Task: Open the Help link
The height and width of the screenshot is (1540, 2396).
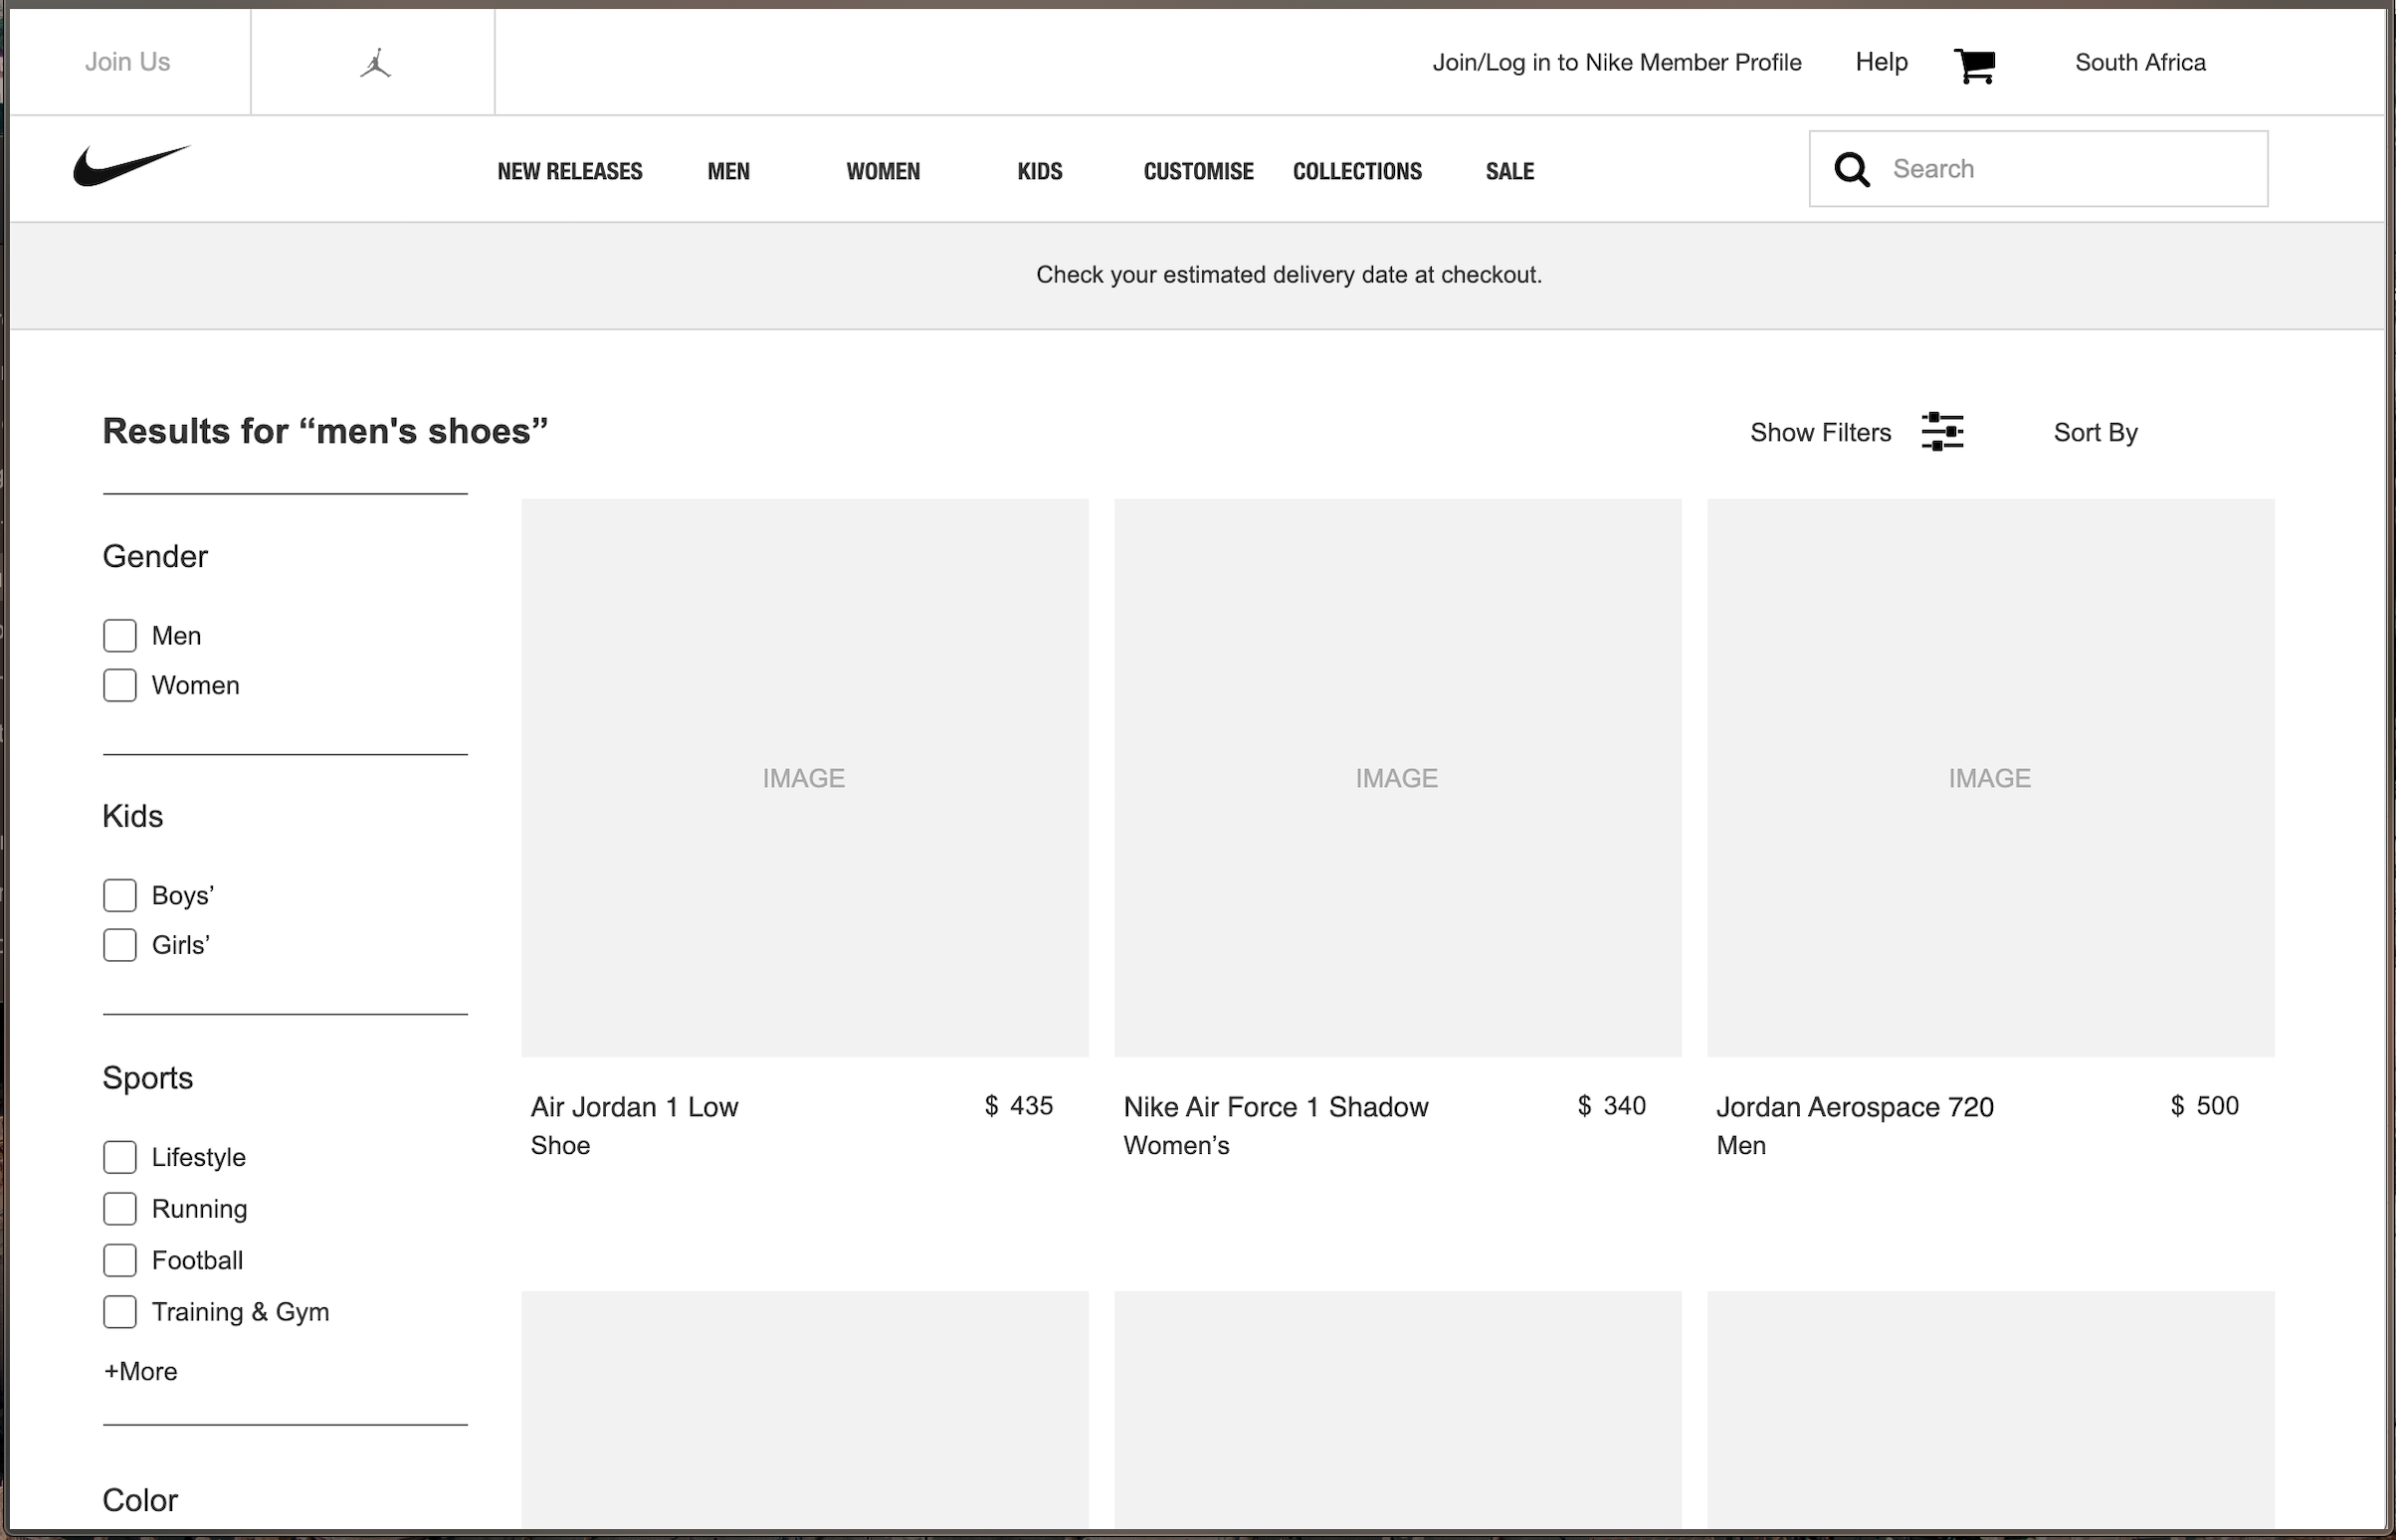Action: coord(1882,62)
